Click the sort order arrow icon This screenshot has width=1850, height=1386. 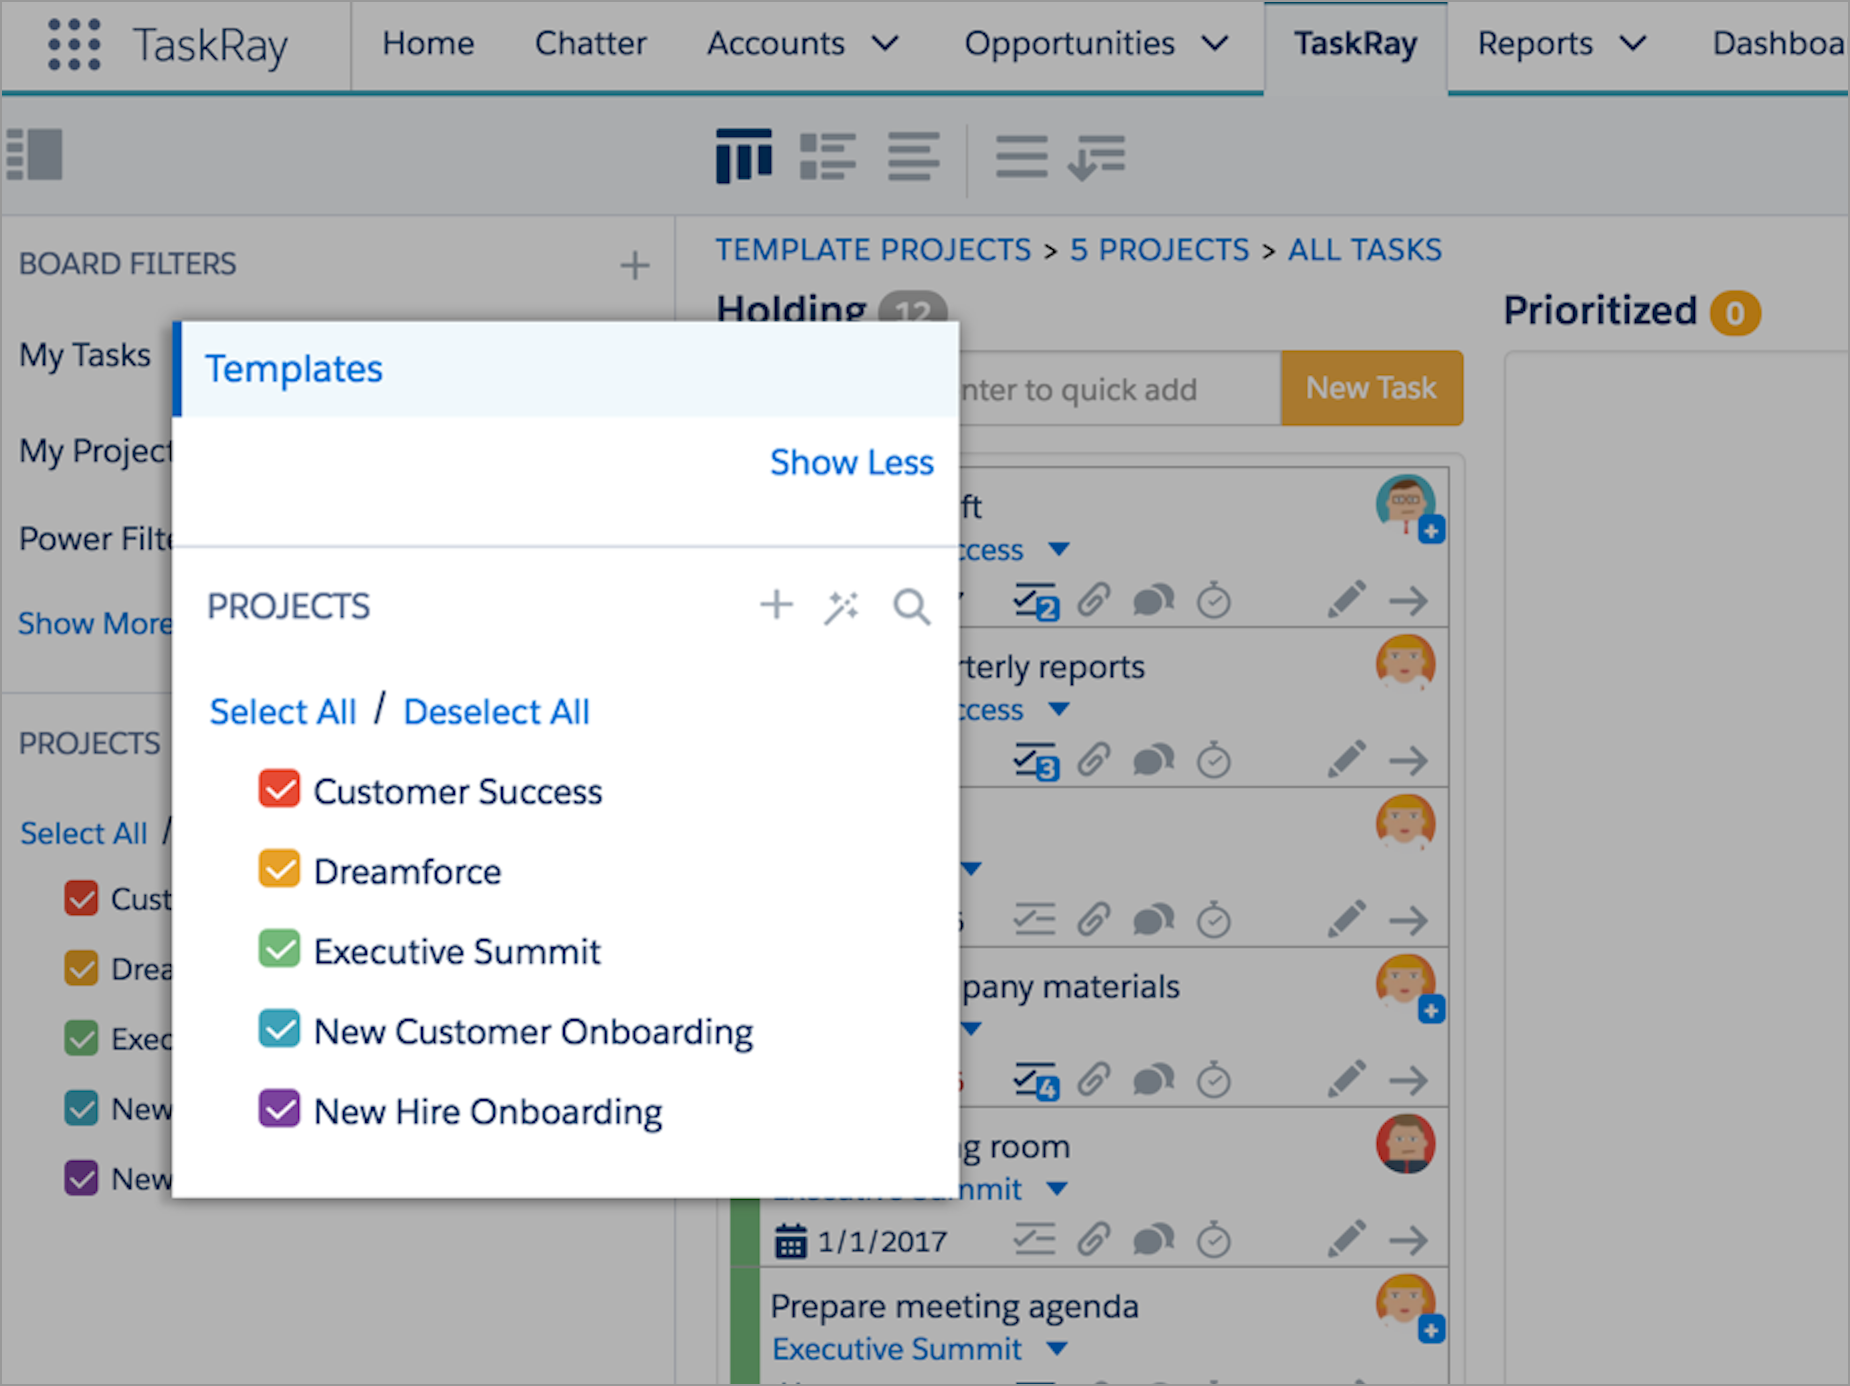1096,157
